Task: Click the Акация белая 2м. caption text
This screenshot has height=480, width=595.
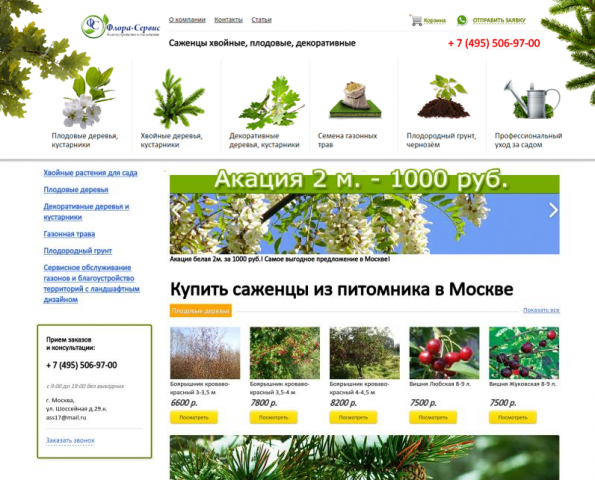Action: (x=280, y=259)
